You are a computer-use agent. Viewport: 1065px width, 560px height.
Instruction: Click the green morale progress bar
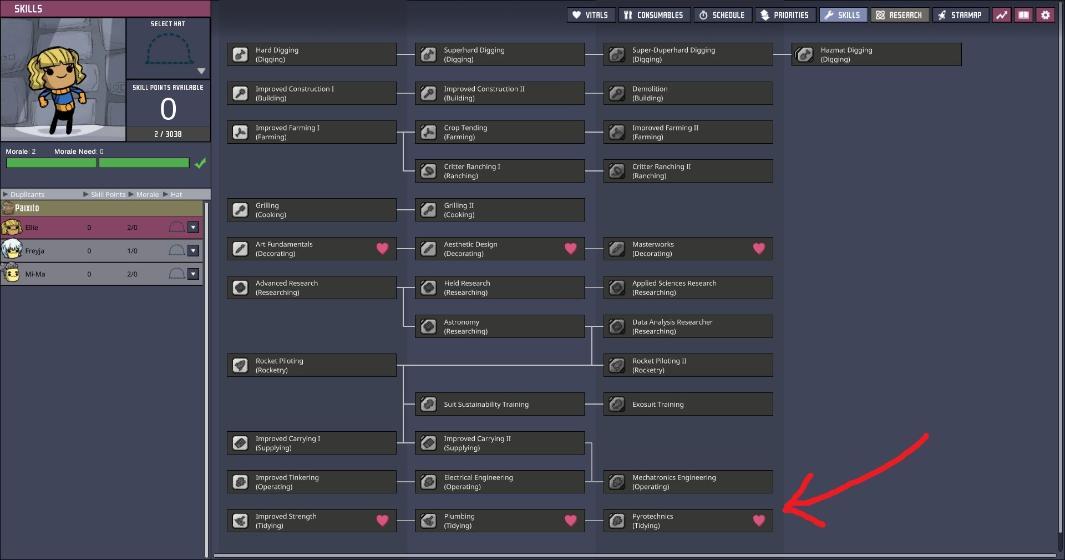coord(98,162)
